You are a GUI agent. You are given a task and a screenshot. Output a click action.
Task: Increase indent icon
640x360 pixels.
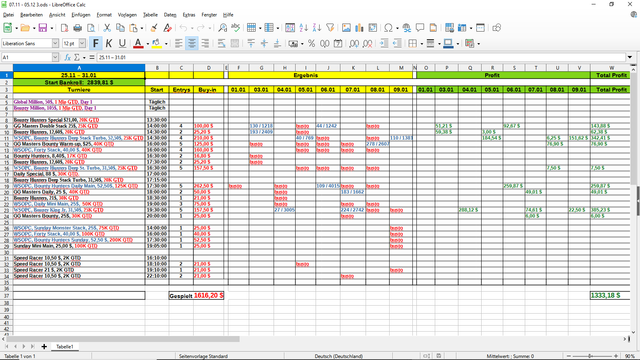click(383, 43)
